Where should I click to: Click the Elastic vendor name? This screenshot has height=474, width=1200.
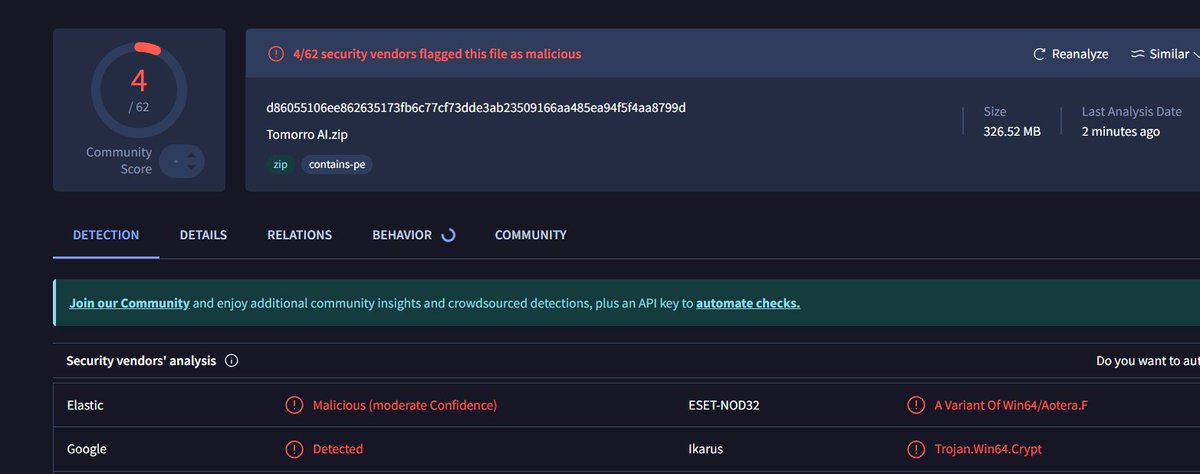tap(85, 405)
